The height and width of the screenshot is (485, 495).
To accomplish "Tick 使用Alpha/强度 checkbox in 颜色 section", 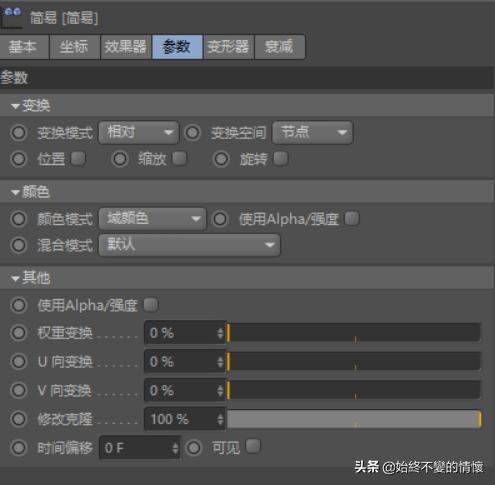I will [x=352, y=219].
